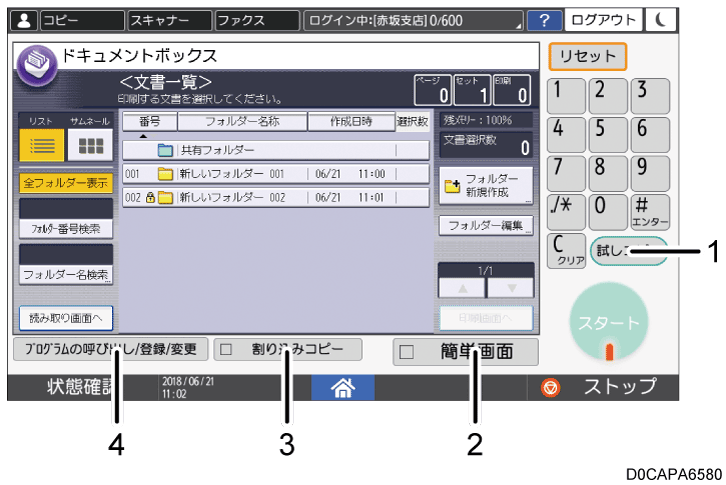The image size is (726, 485).
Task: Toggle 全フォルダー表示 button
Action: point(66,183)
